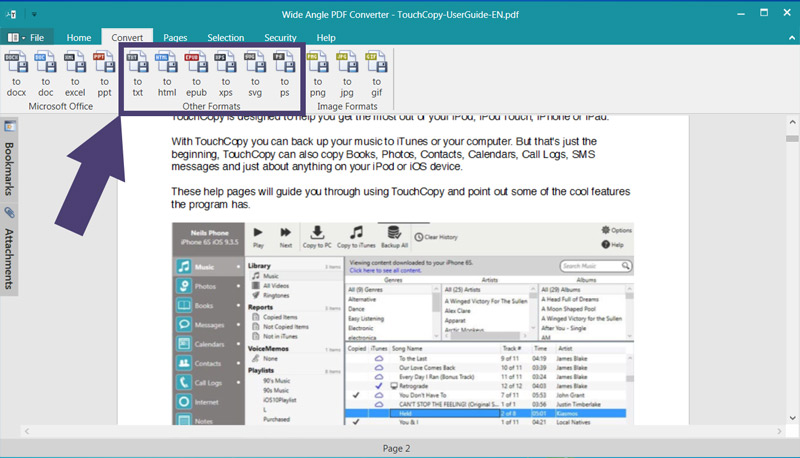The image size is (800, 458).
Task: Click the Other Formats group label
Action: pos(211,106)
